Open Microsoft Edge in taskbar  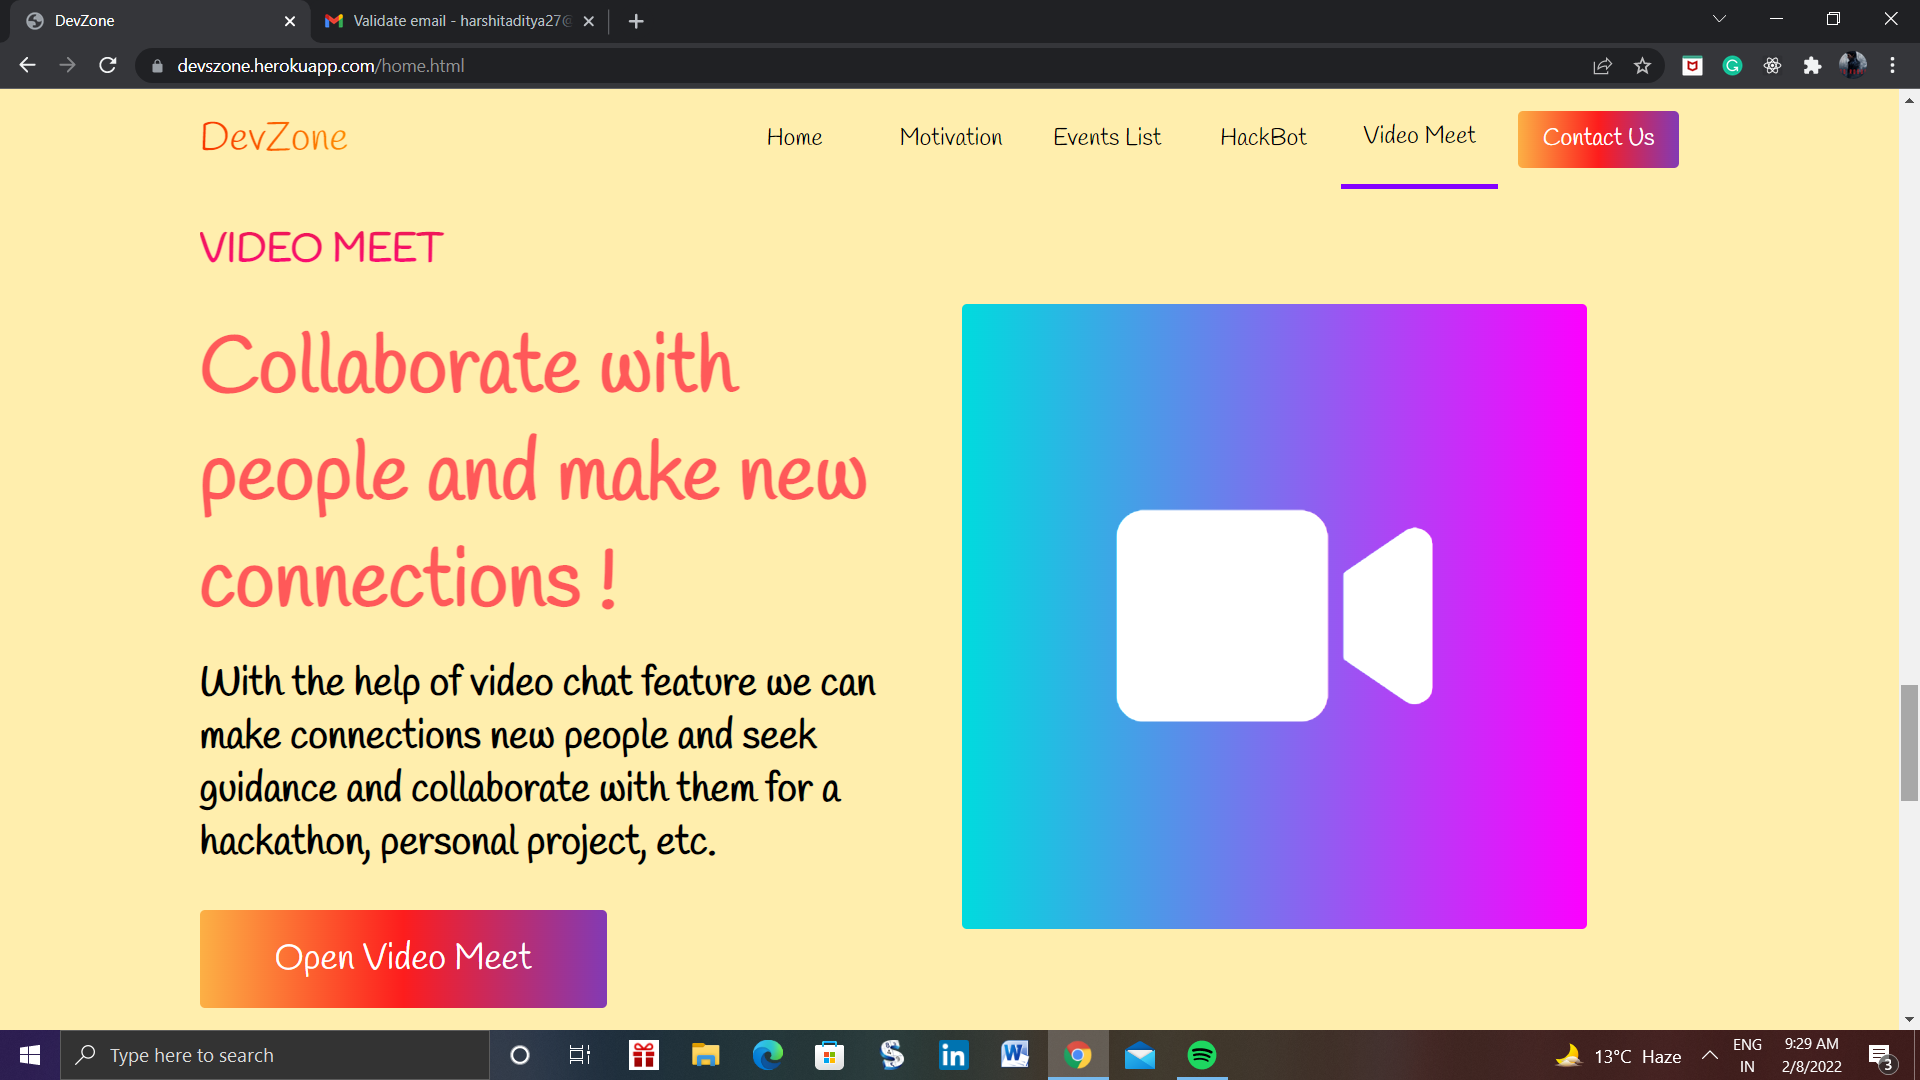pyautogui.click(x=767, y=1055)
